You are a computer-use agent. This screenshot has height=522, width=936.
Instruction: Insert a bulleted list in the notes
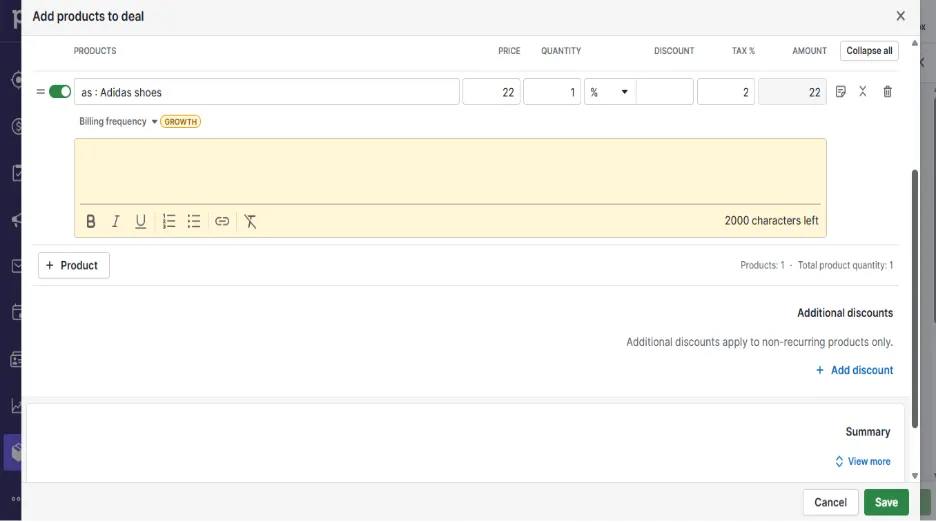click(x=193, y=222)
